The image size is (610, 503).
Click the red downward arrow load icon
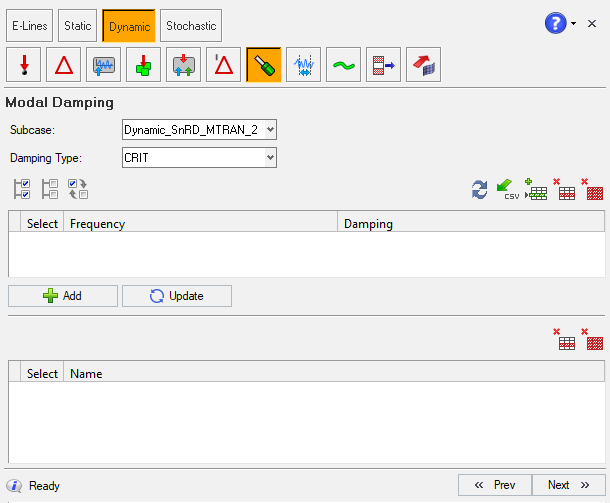pyautogui.click(x=23, y=66)
